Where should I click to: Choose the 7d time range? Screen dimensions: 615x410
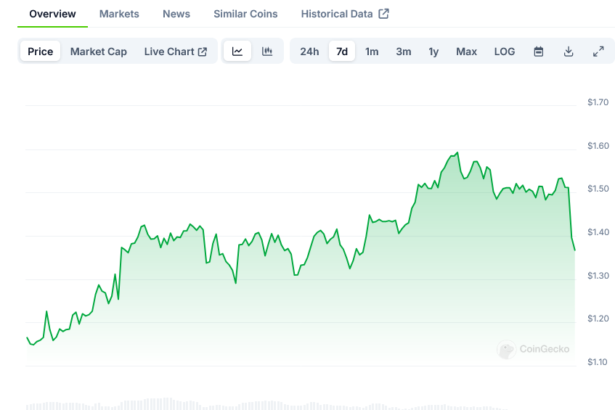click(x=342, y=51)
